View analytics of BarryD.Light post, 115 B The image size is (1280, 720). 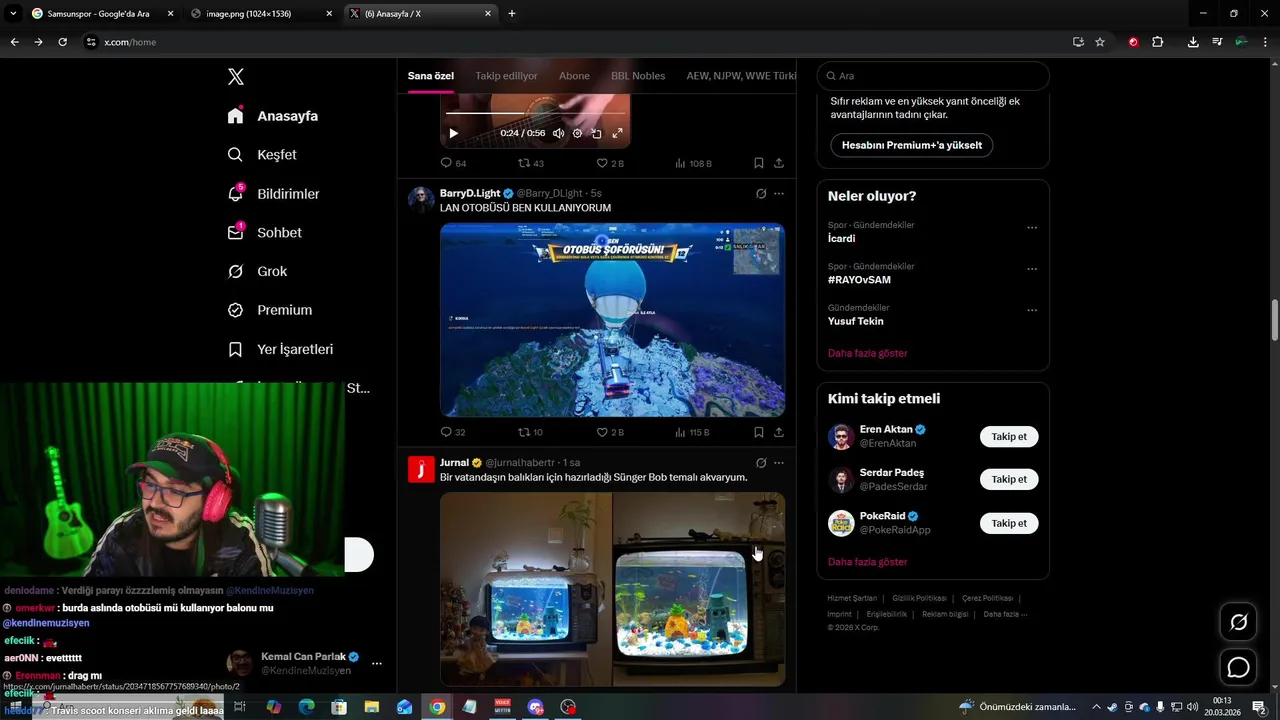coord(693,432)
